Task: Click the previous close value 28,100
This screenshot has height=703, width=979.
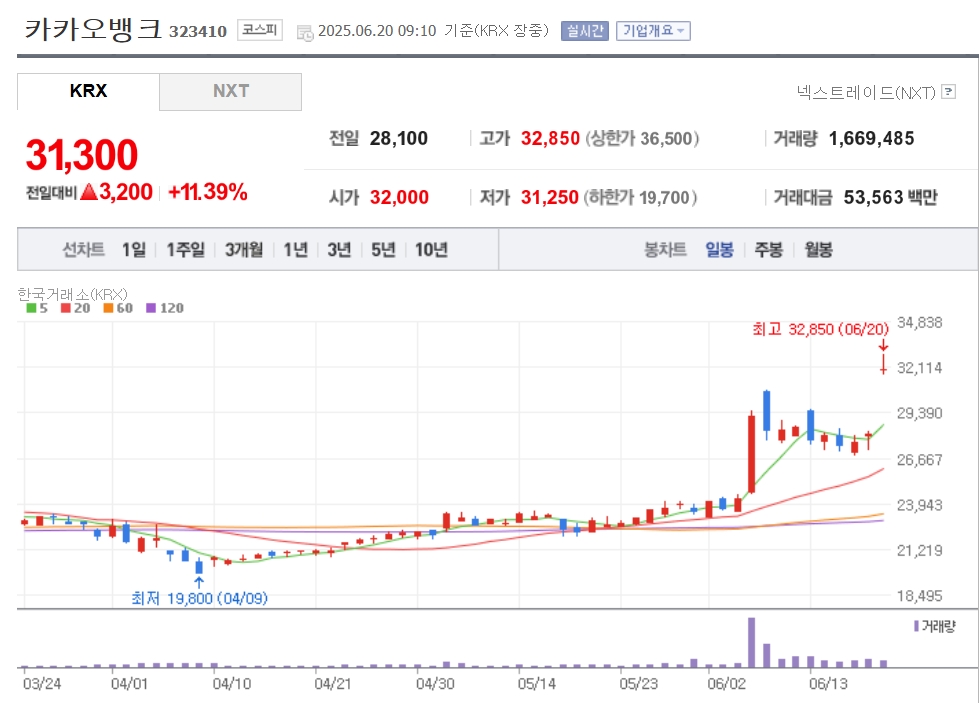Action: tap(398, 139)
